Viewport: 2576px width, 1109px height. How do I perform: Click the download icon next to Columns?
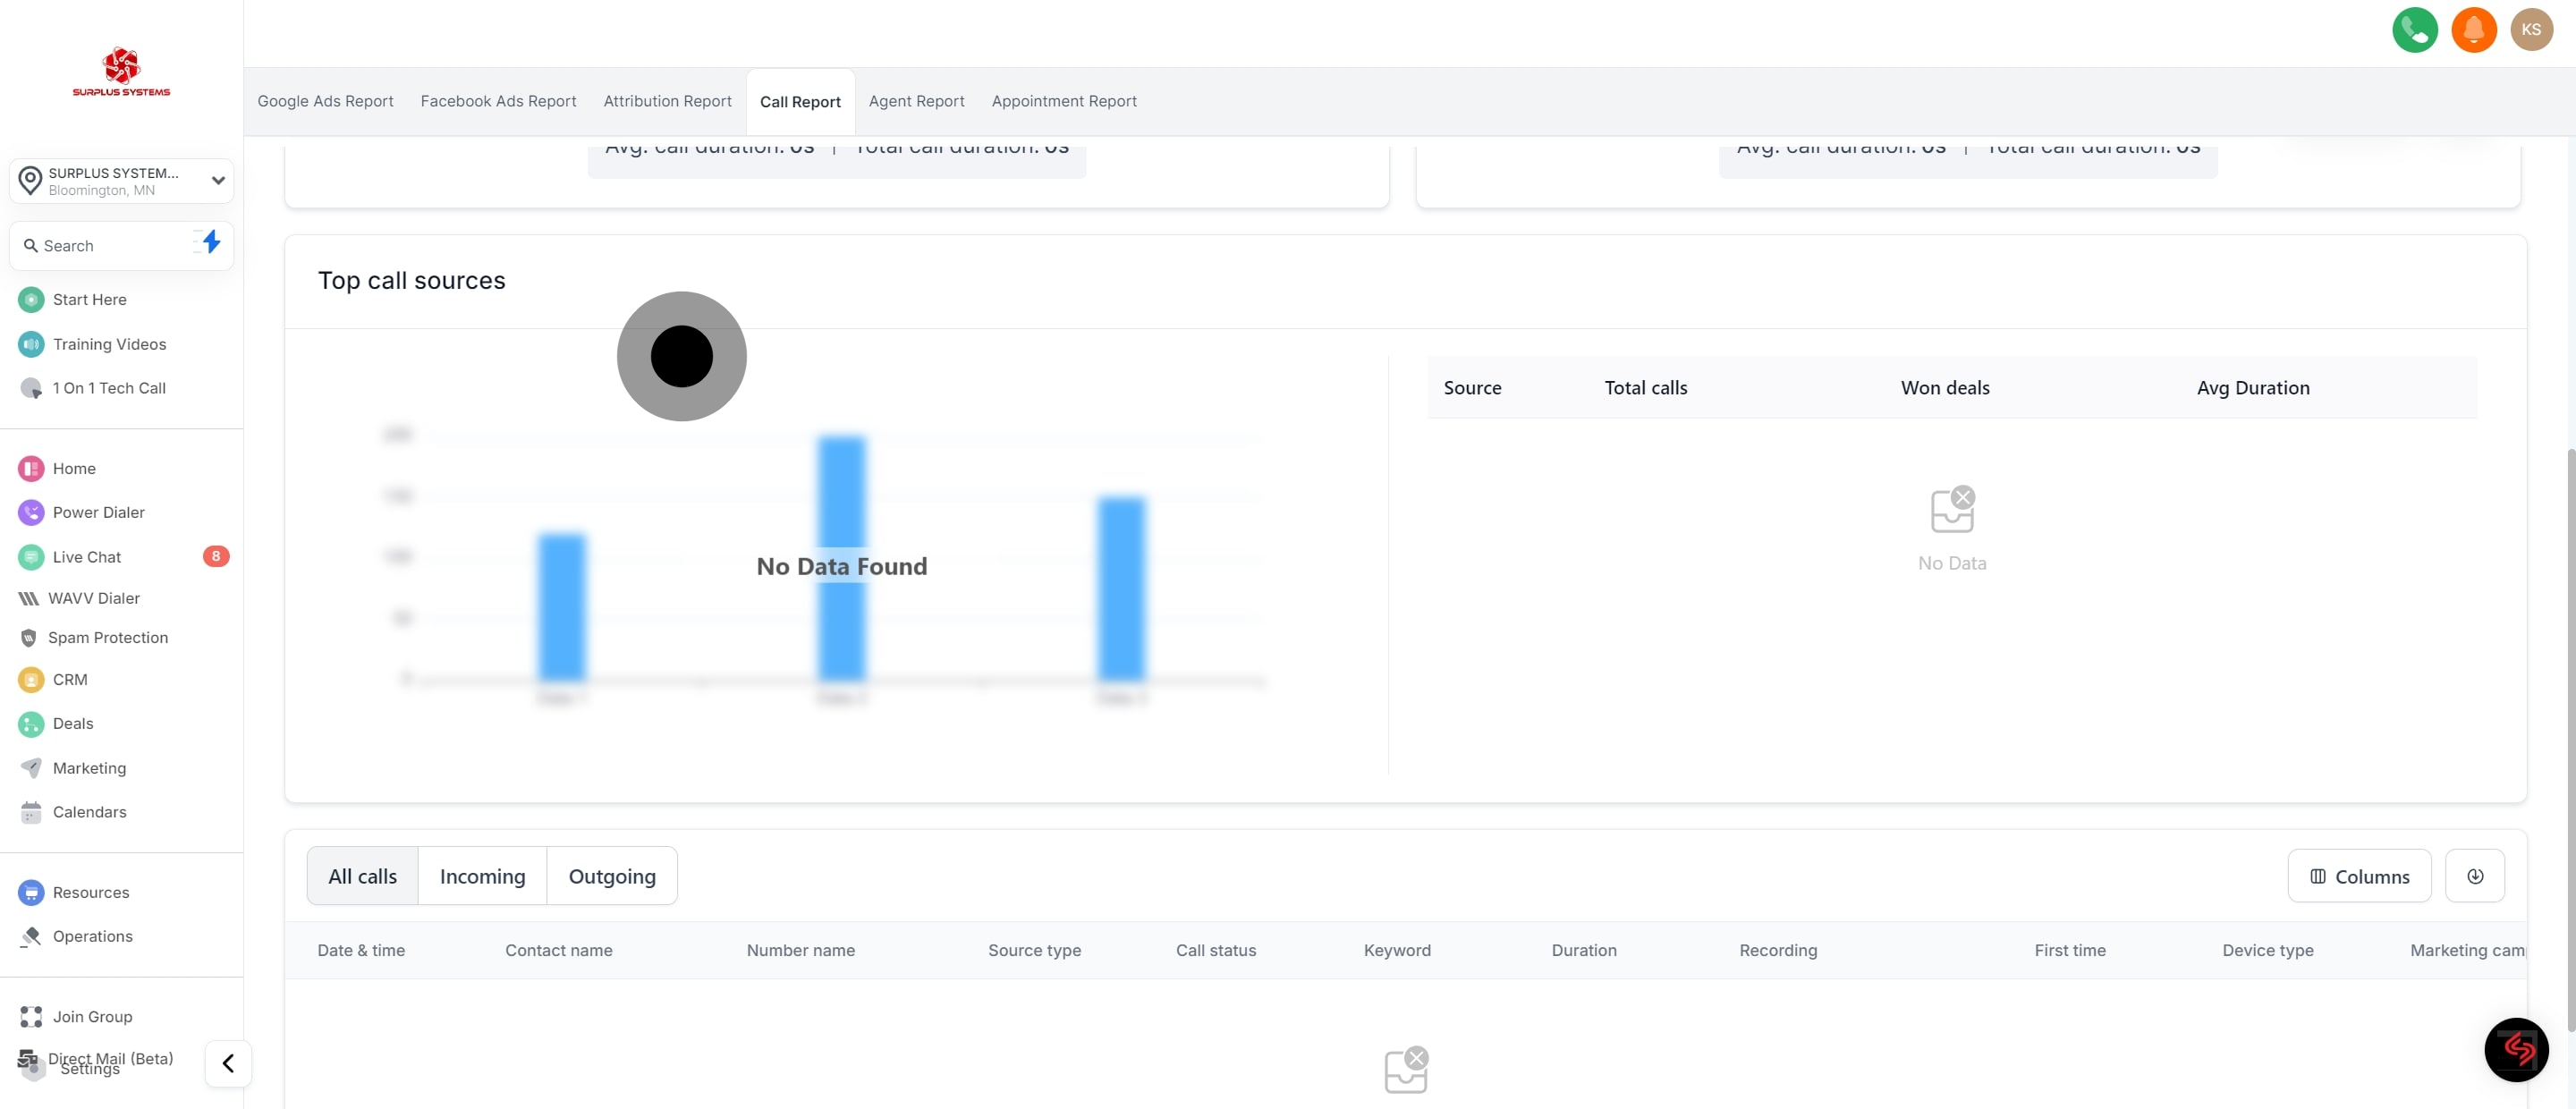click(x=2476, y=876)
